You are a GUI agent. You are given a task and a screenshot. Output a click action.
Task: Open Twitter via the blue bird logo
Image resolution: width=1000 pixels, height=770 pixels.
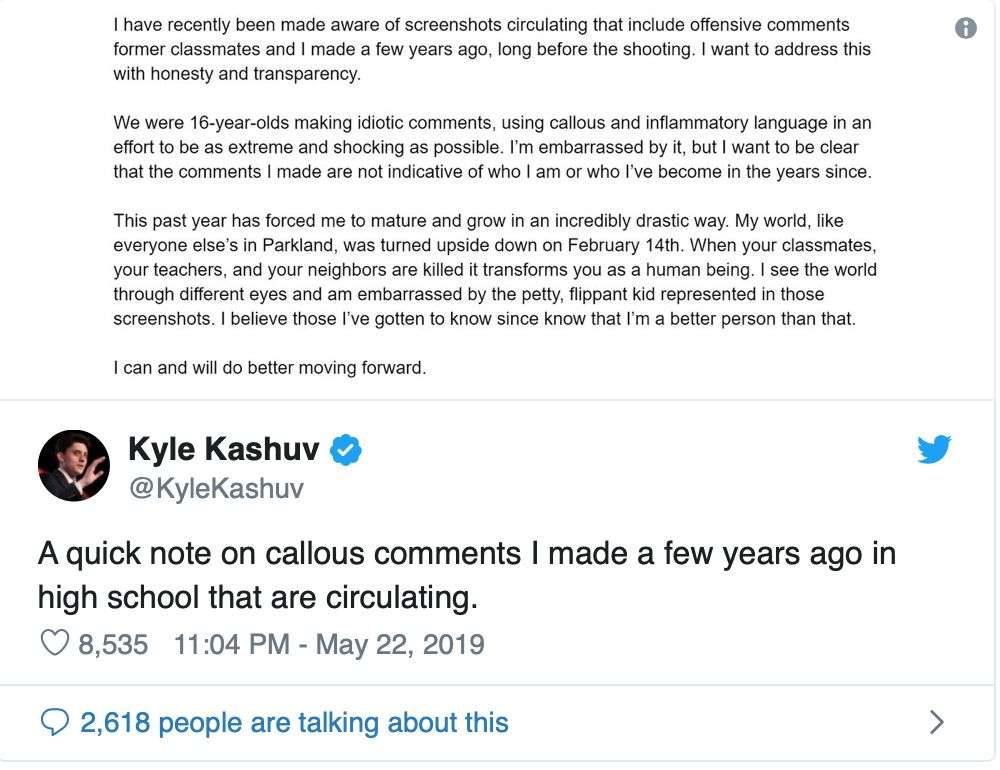coord(934,448)
